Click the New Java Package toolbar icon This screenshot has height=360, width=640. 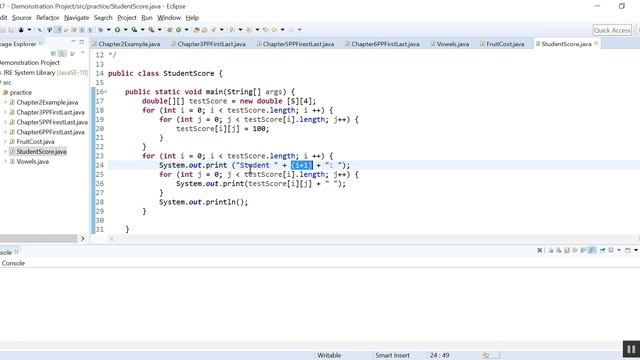[169, 30]
